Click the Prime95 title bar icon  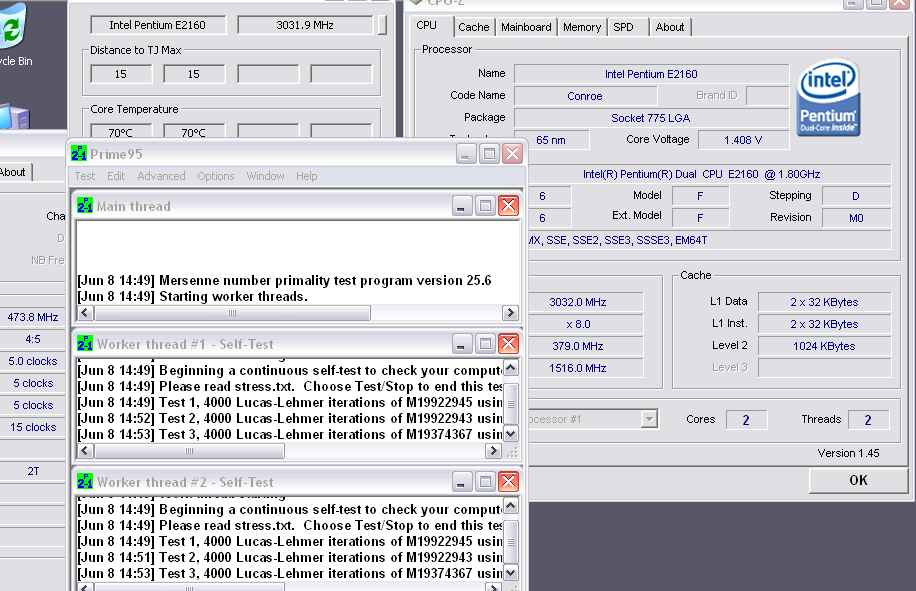point(79,154)
